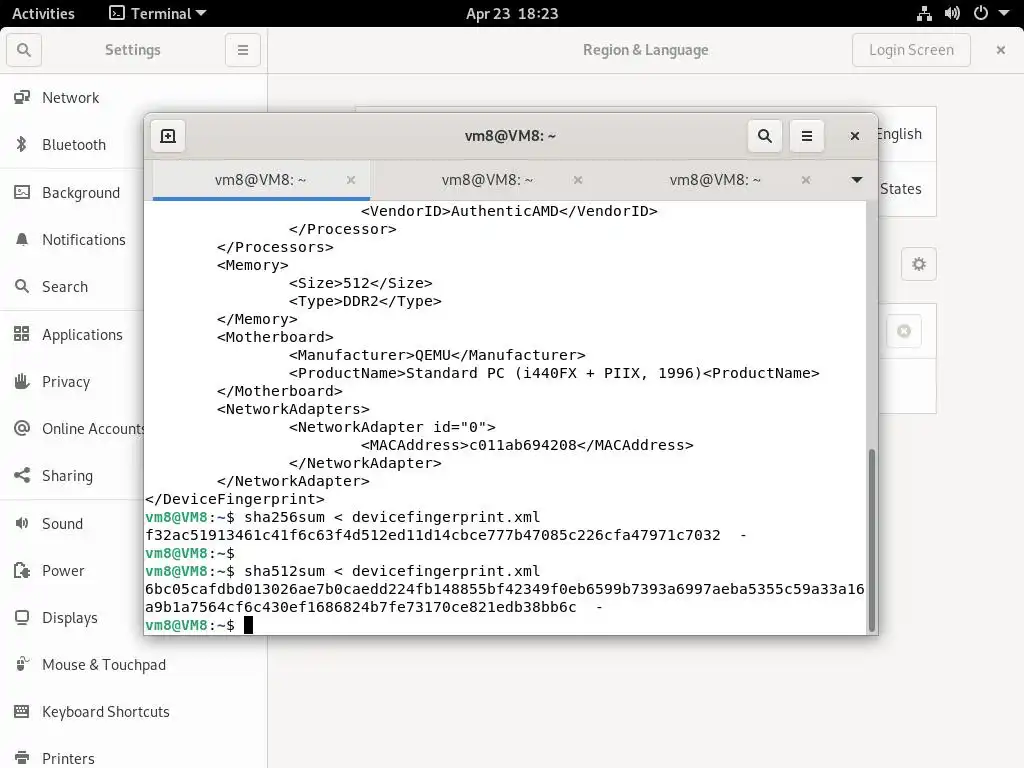Click the Network sidebar icon
Image resolution: width=1024 pixels, height=768 pixels.
click(x=22, y=97)
